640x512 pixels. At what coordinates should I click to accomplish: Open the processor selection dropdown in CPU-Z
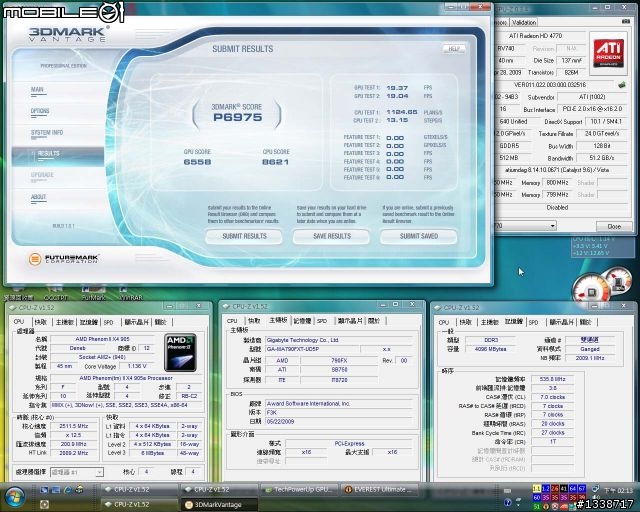point(77,472)
